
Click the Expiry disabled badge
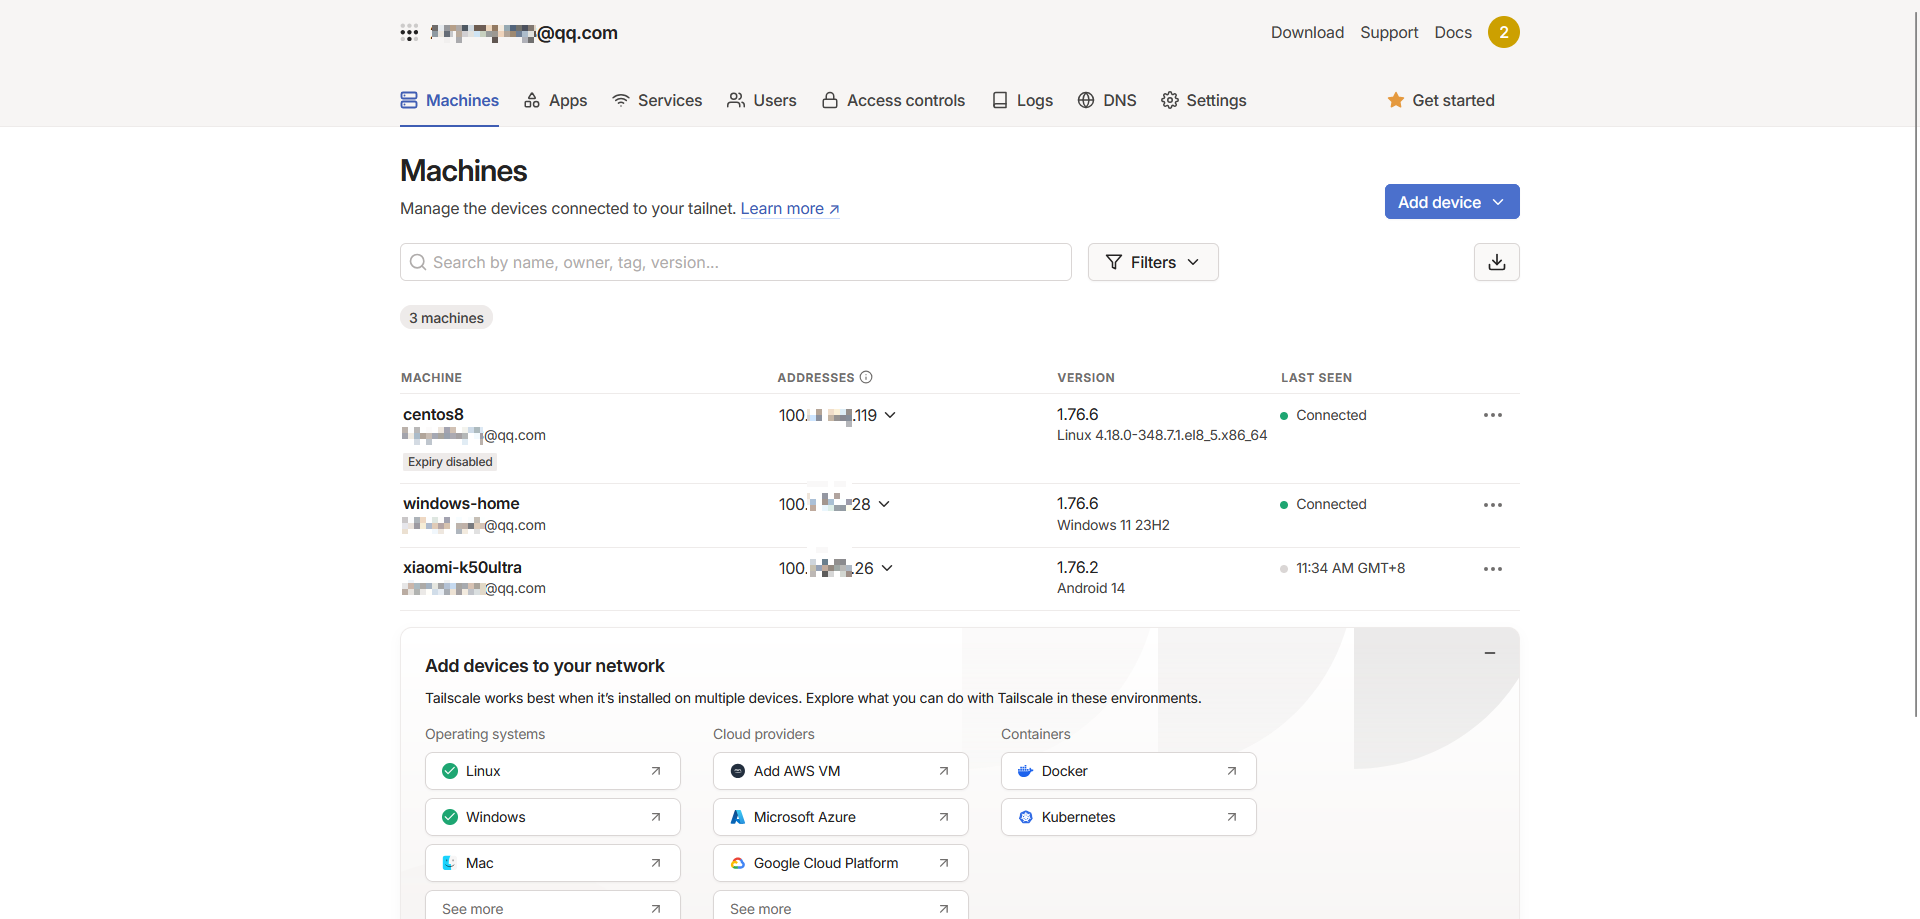pyautogui.click(x=450, y=462)
